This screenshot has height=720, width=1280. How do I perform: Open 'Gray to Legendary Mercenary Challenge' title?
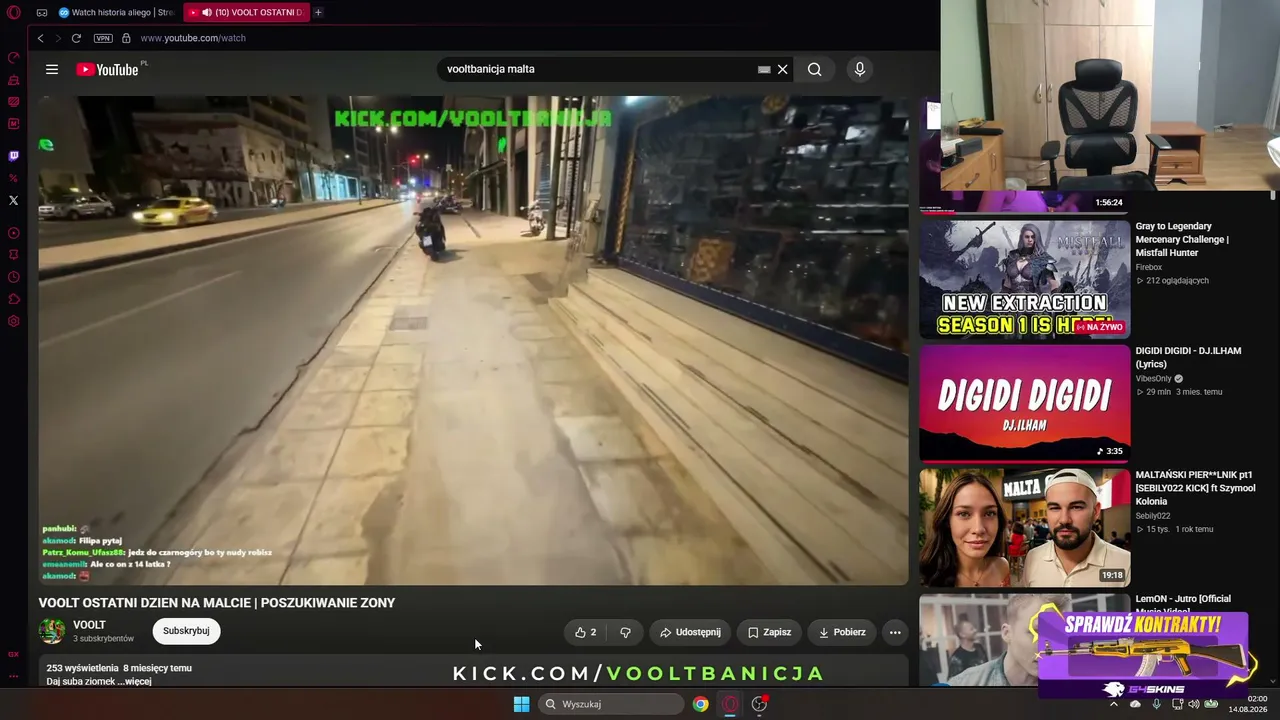point(1183,239)
